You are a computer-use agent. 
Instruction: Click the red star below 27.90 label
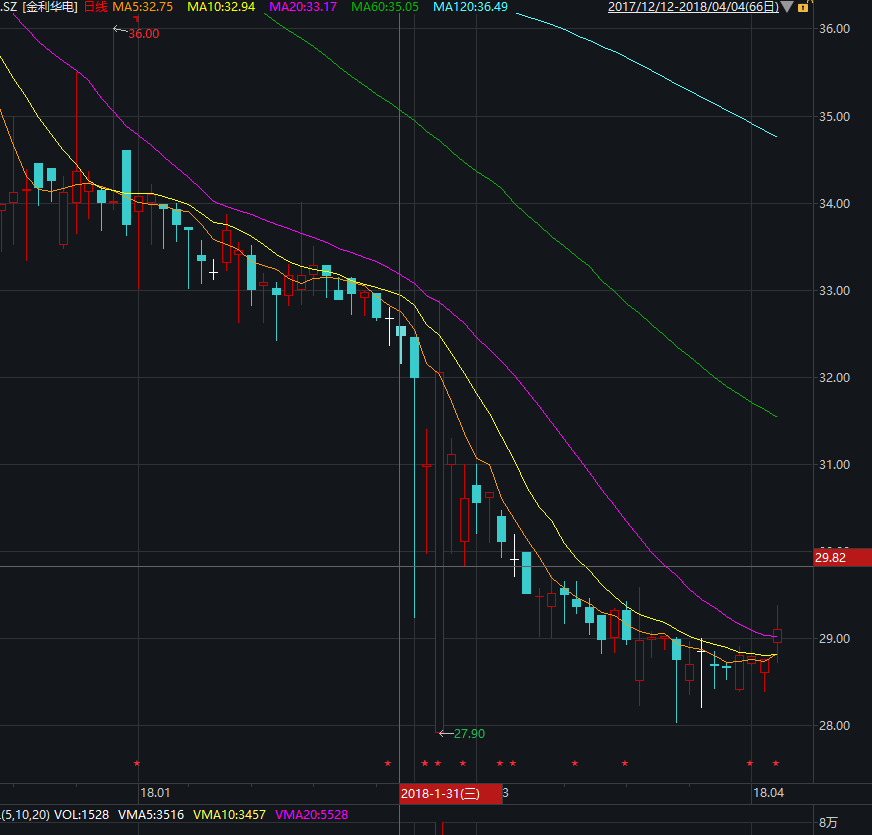(x=463, y=763)
